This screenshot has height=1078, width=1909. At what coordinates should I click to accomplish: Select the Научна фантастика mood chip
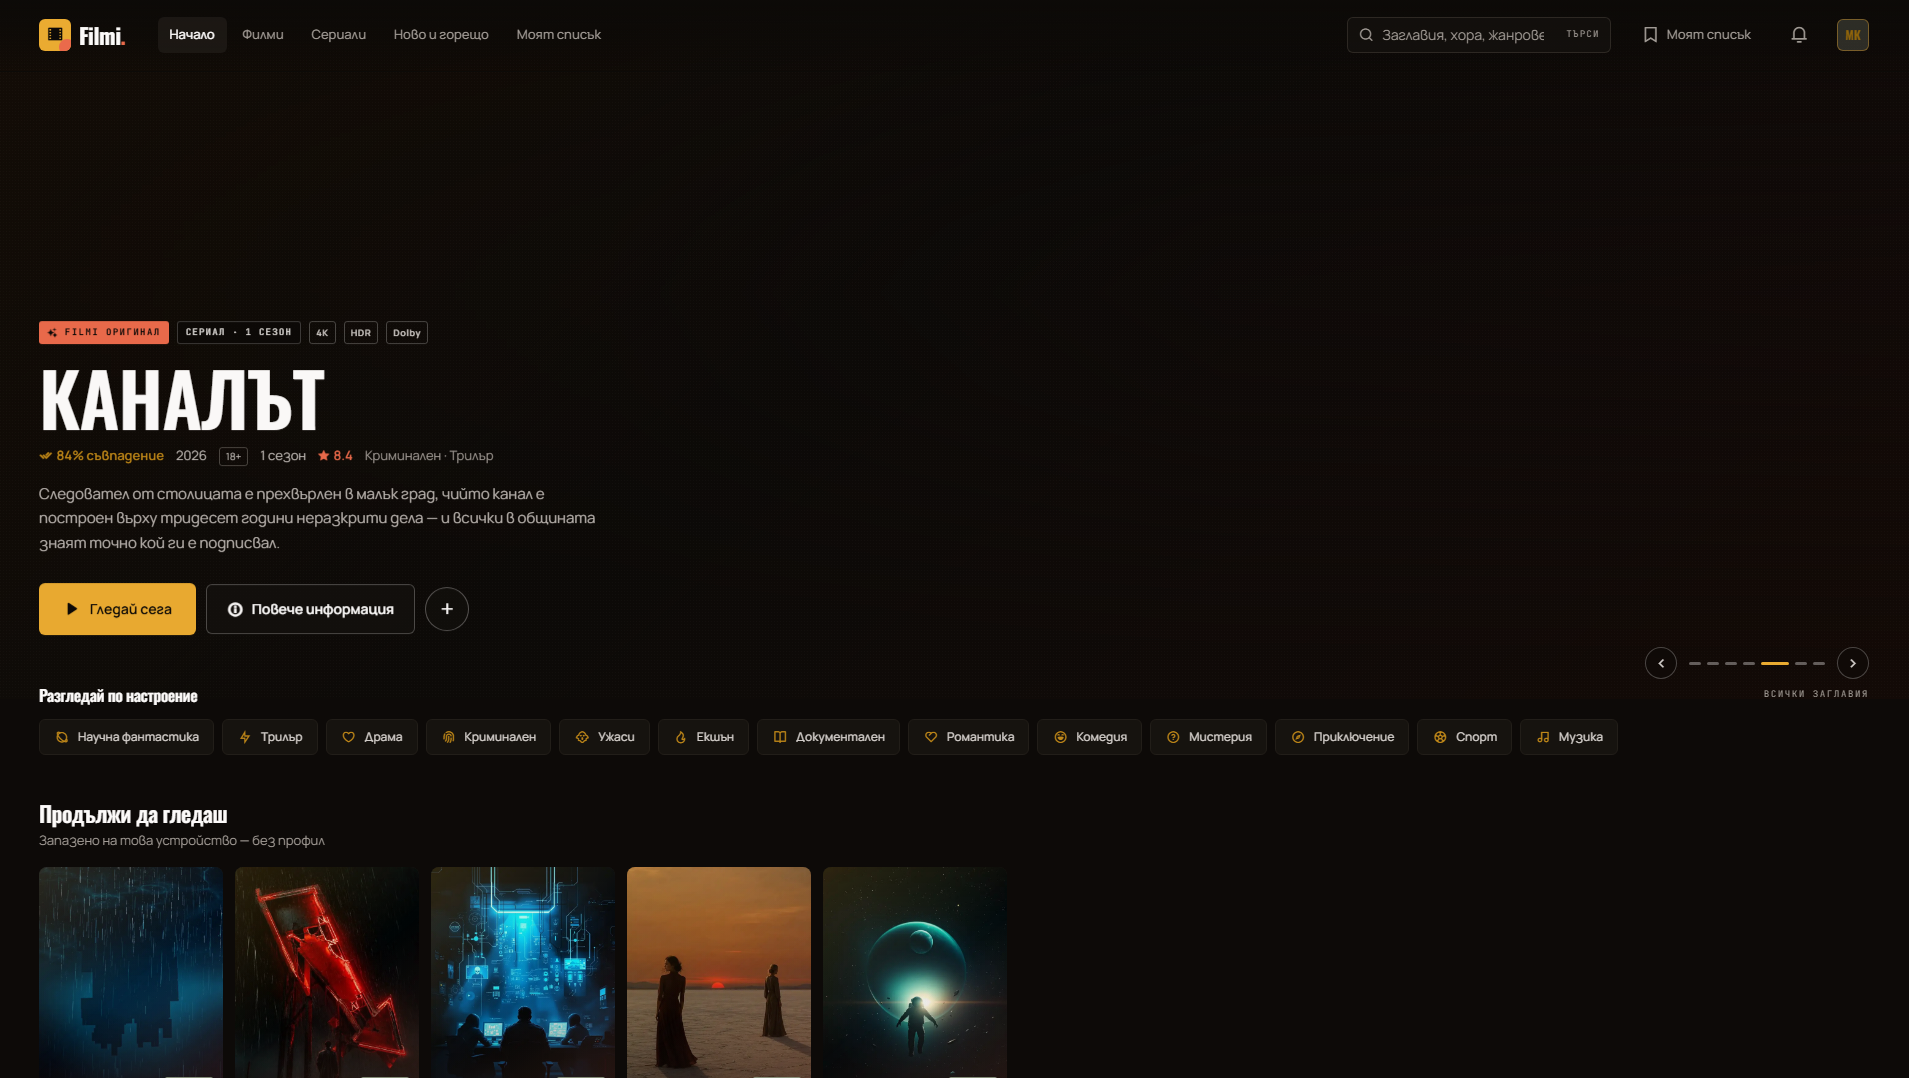pos(126,737)
